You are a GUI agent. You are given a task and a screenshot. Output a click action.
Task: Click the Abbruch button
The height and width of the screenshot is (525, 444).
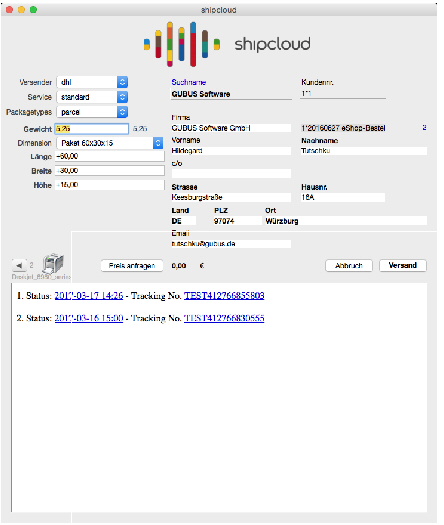pyautogui.click(x=349, y=266)
